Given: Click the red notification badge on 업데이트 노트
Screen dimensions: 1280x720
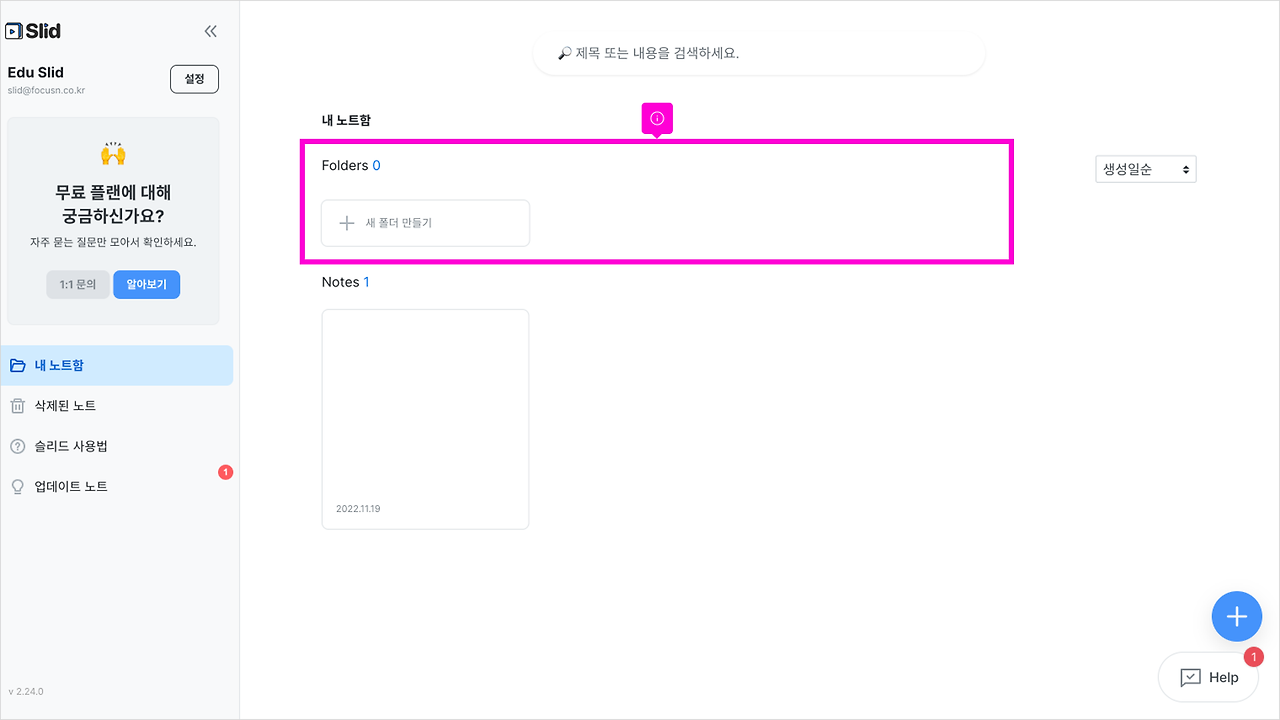Looking at the screenshot, I should click(x=224, y=473).
